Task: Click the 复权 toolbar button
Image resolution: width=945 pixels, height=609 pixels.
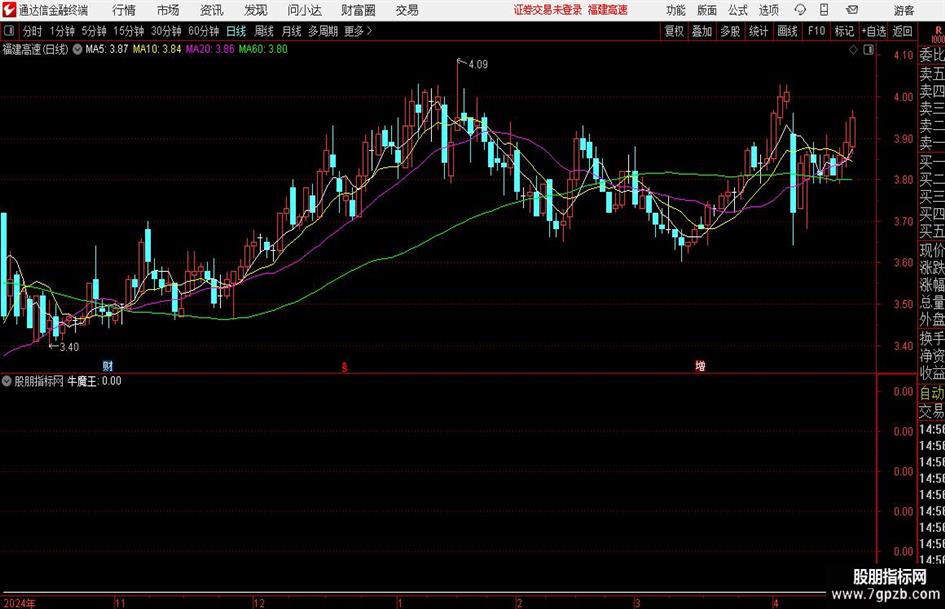Action: click(674, 31)
